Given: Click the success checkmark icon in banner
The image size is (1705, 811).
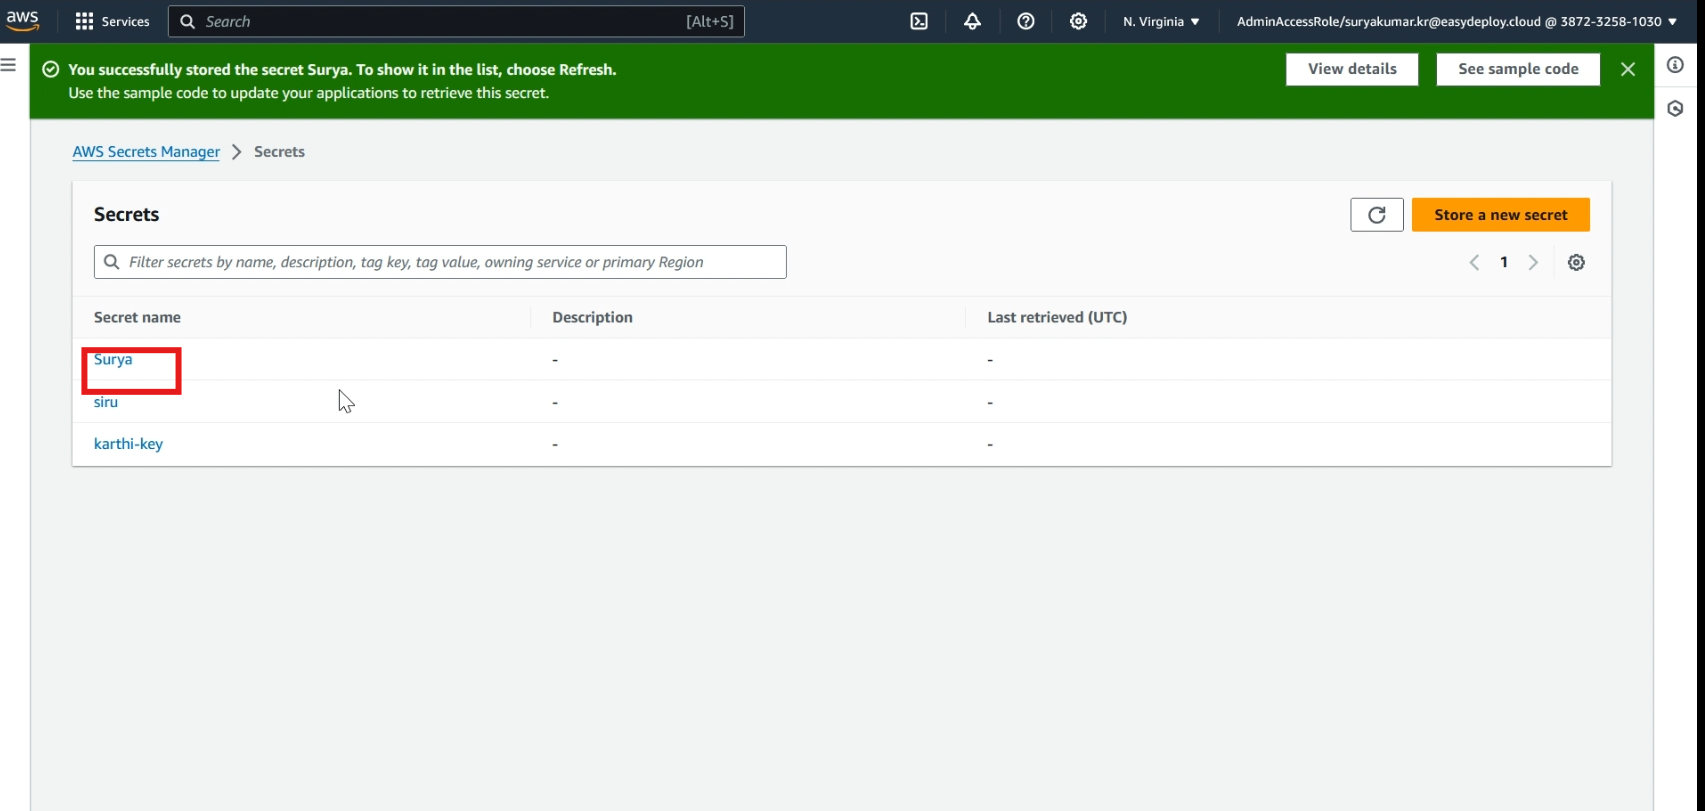Looking at the screenshot, I should coord(50,70).
